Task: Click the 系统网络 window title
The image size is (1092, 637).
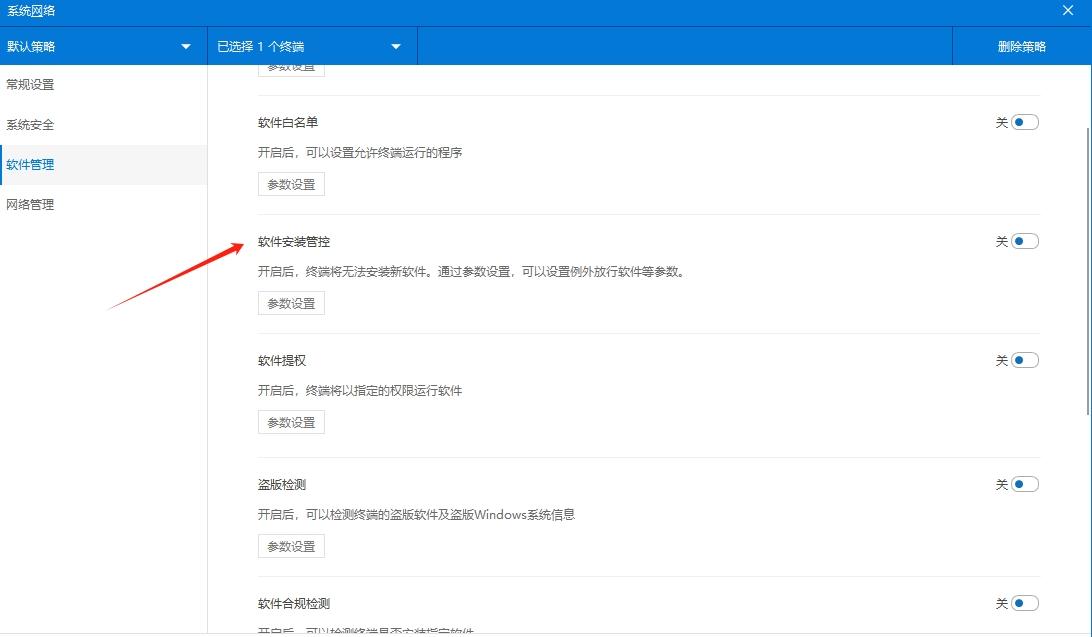Action: [x=31, y=10]
